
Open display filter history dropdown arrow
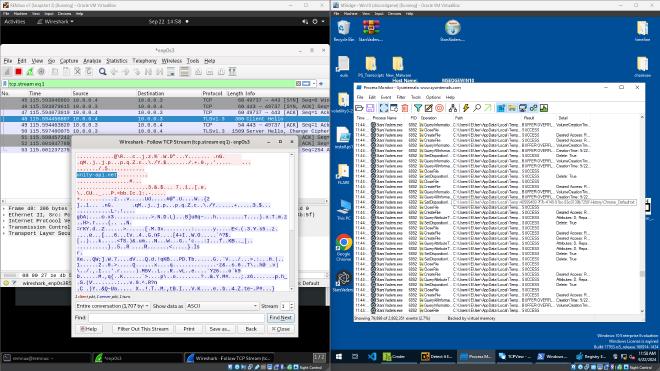click(x=314, y=84)
